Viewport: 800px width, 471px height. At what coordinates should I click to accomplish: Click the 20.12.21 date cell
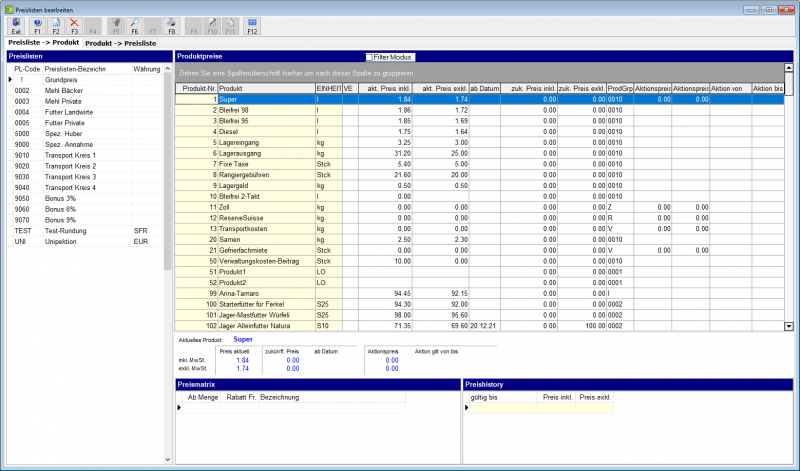485,326
